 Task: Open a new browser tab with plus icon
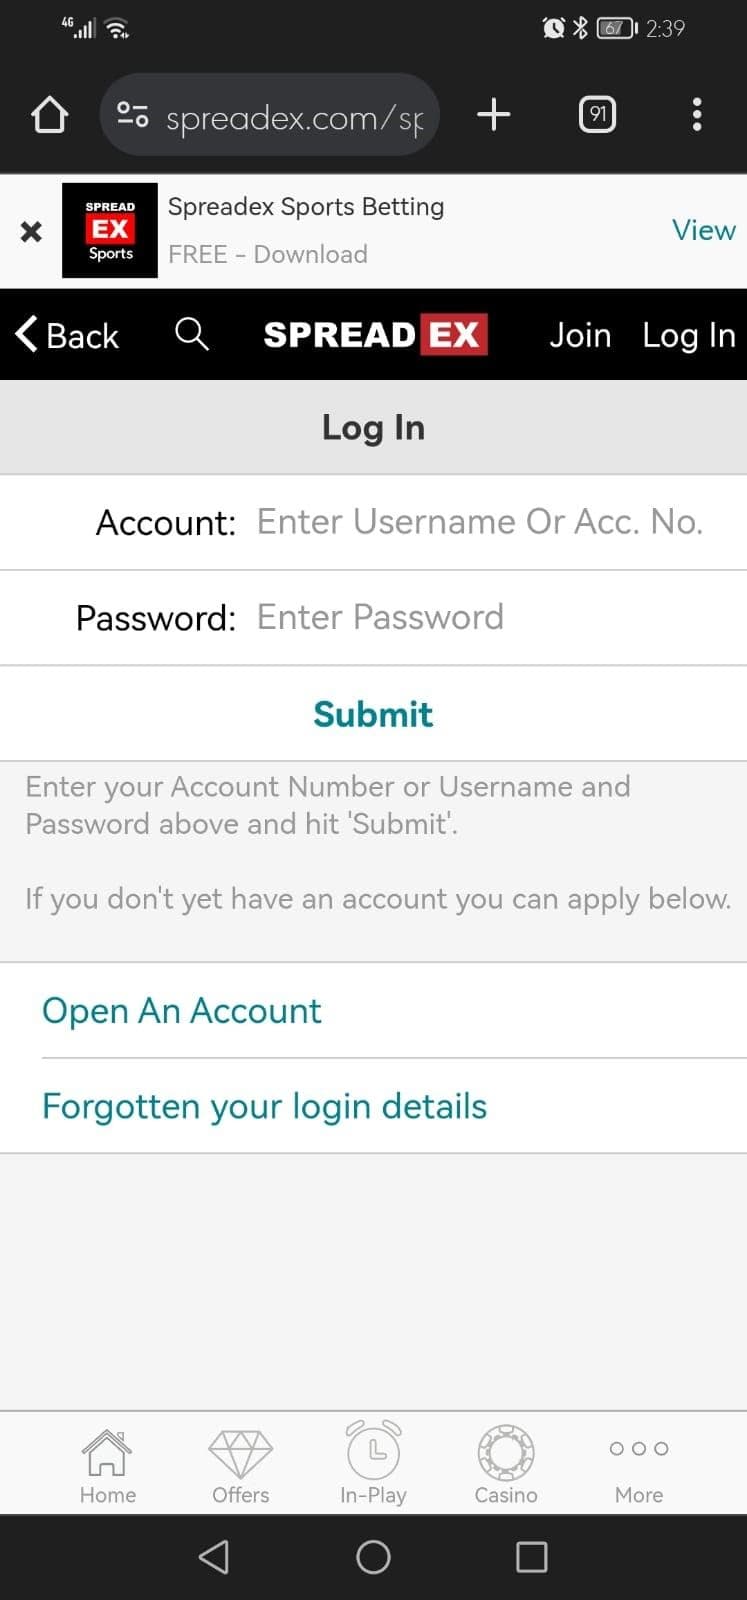[x=493, y=114]
